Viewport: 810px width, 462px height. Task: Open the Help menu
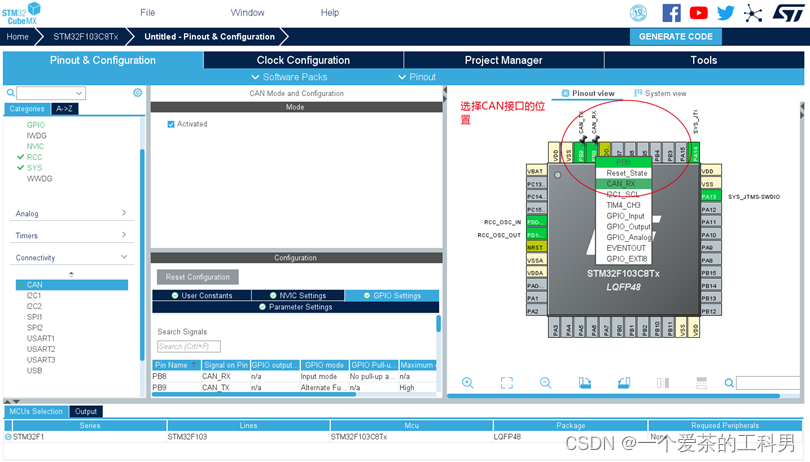pos(330,12)
